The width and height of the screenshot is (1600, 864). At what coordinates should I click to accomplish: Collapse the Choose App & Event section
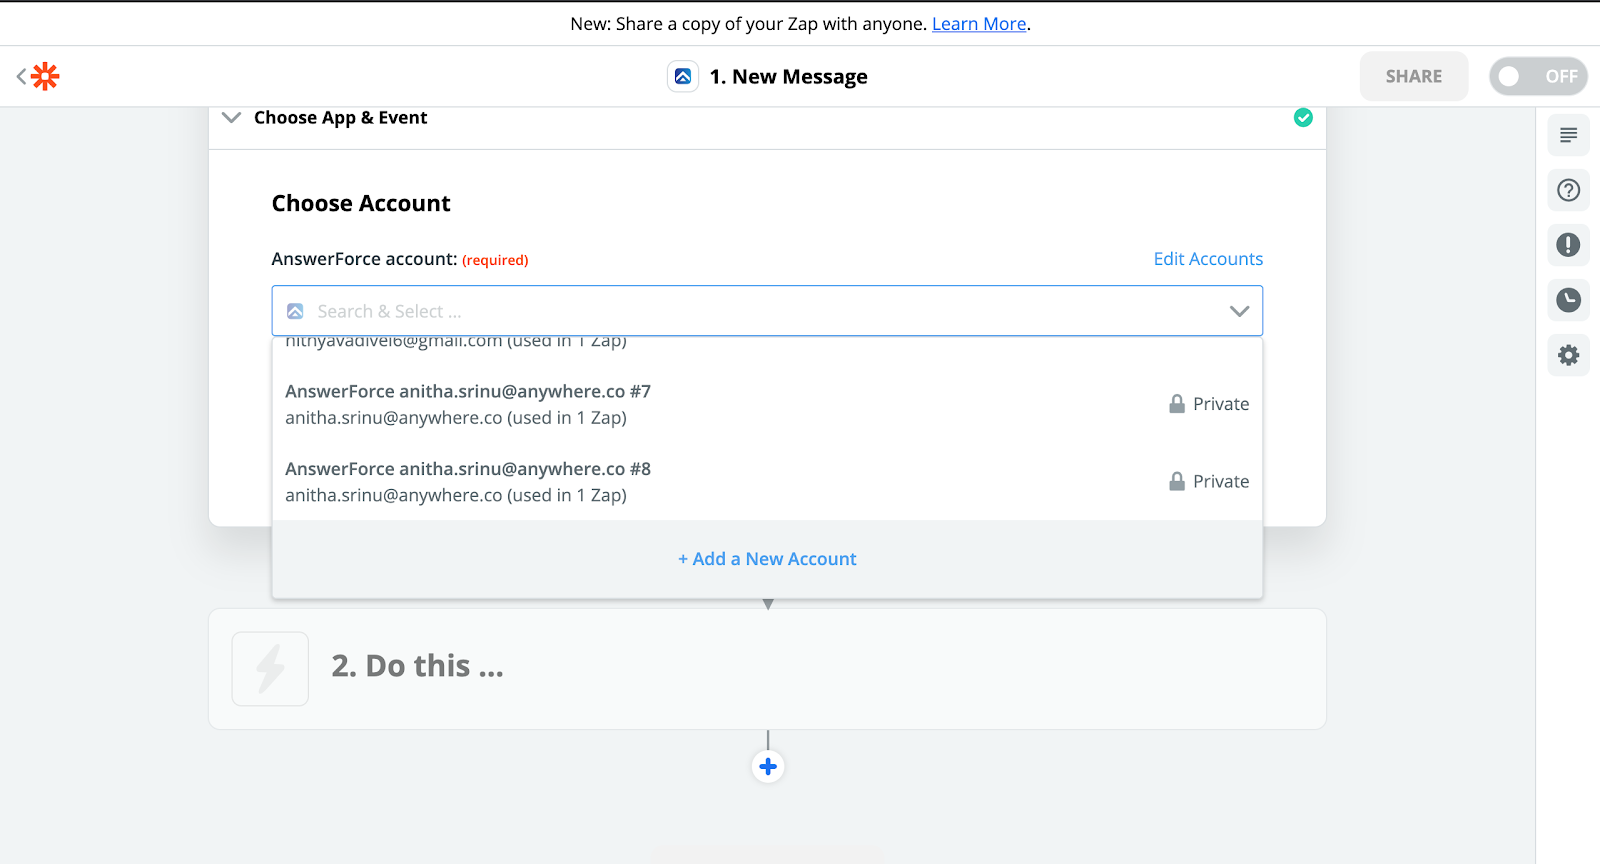[231, 118]
